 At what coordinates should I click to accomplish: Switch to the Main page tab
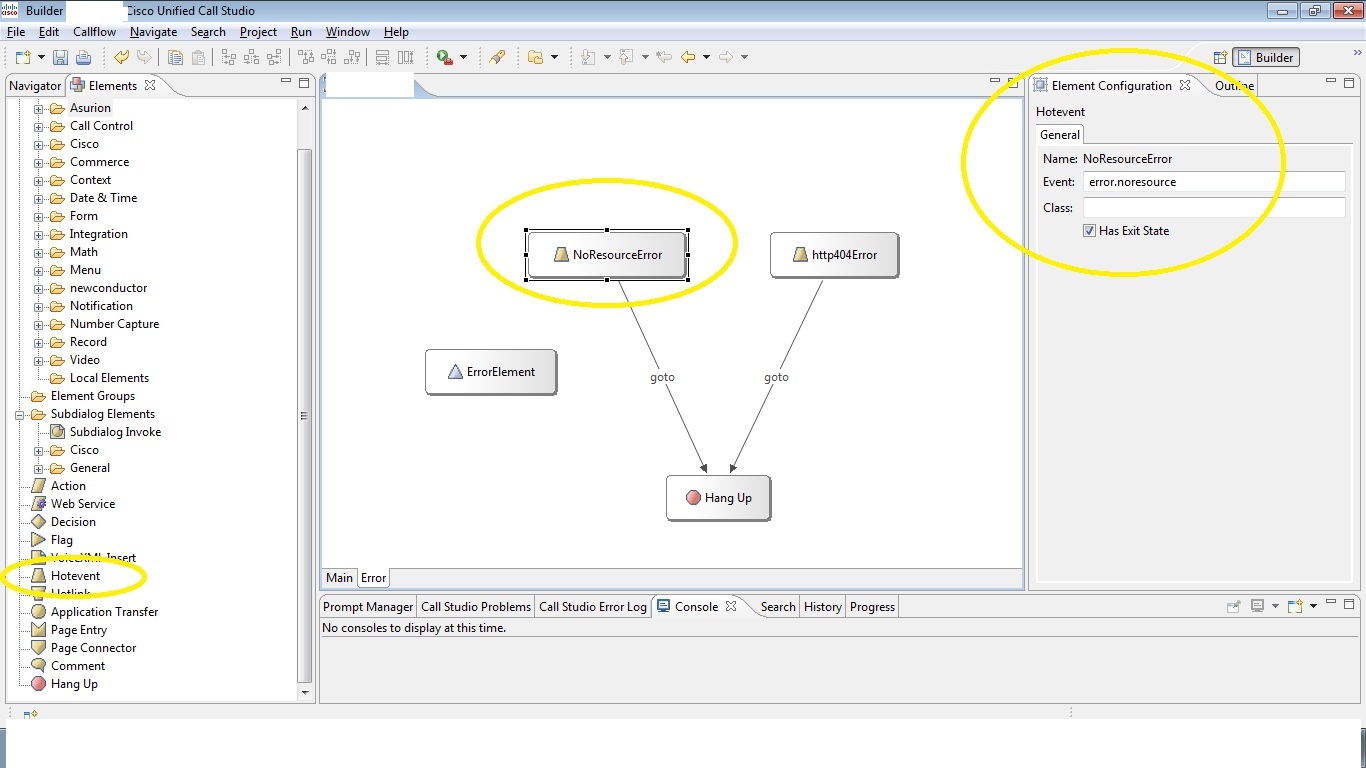pos(339,578)
